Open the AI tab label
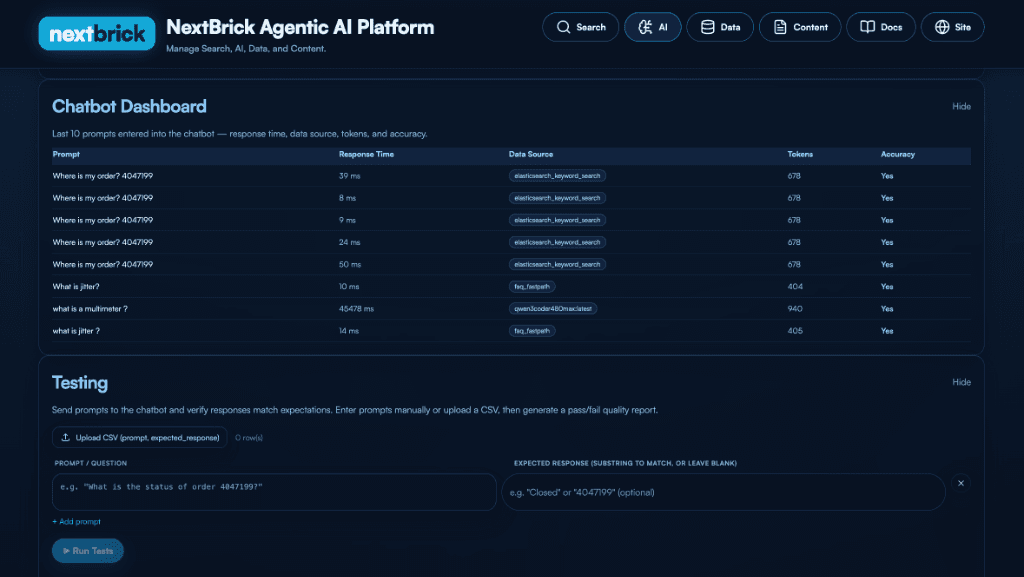The width and height of the screenshot is (1024, 577). coord(663,27)
